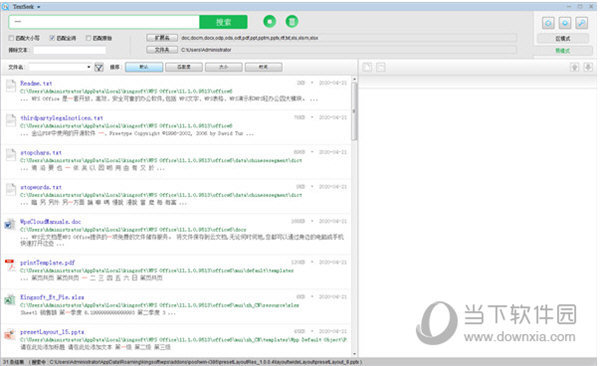This screenshot has height=366, width=600.
Task: Click the snippet text under WpsCloudManuals.doc
Action: [x=182, y=240]
